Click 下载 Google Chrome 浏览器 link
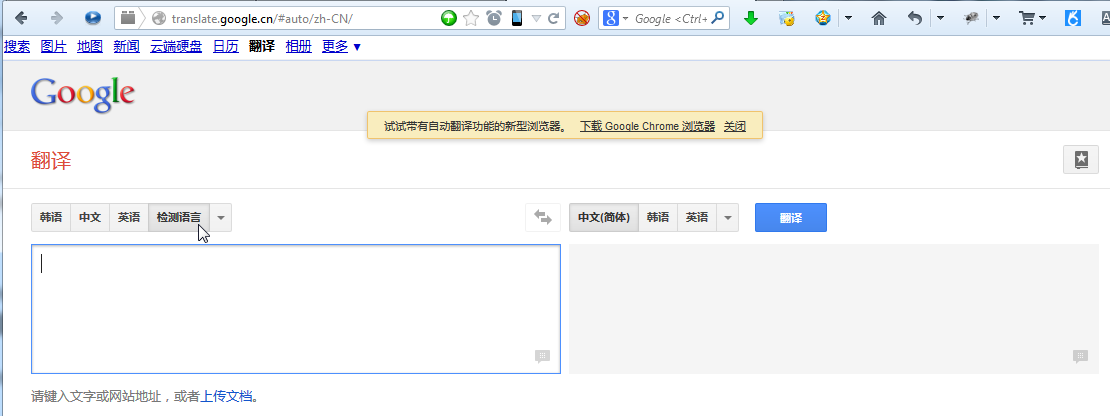1110x416 pixels. pos(647,127)
